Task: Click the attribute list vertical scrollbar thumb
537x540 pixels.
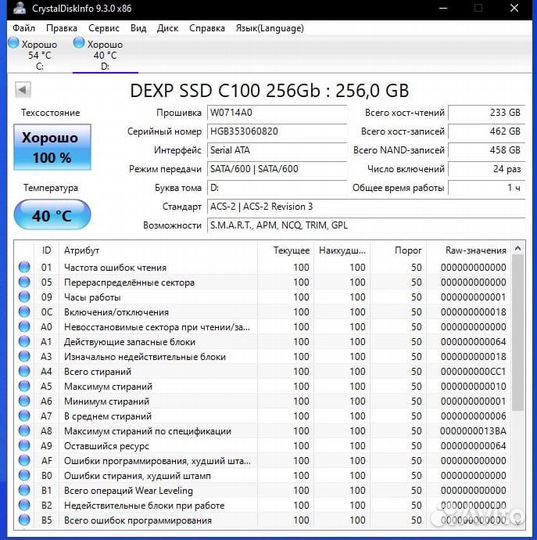Action: tap(518, 333)
